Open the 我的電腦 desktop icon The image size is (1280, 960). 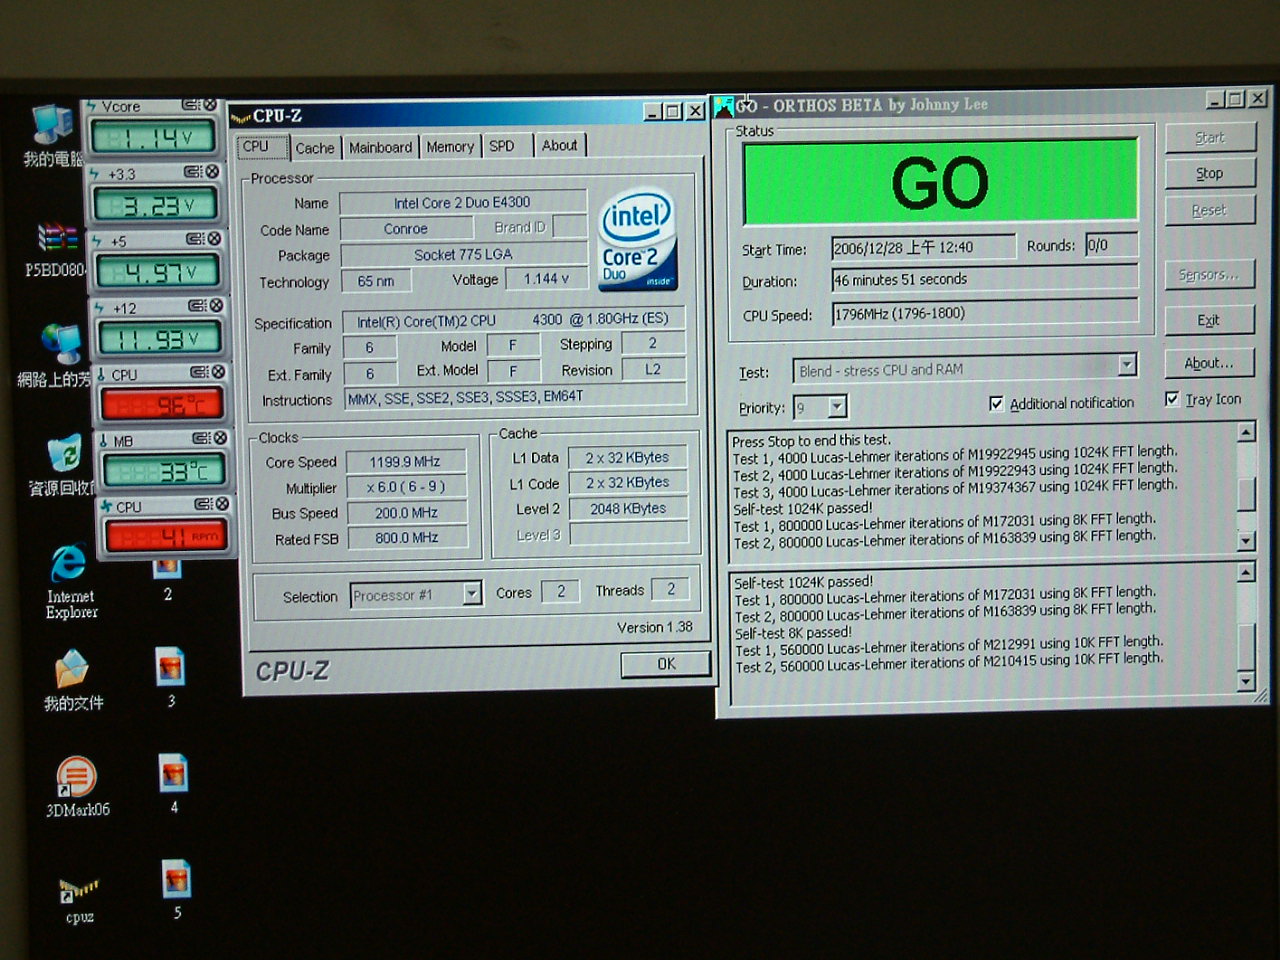pos(53,136)
